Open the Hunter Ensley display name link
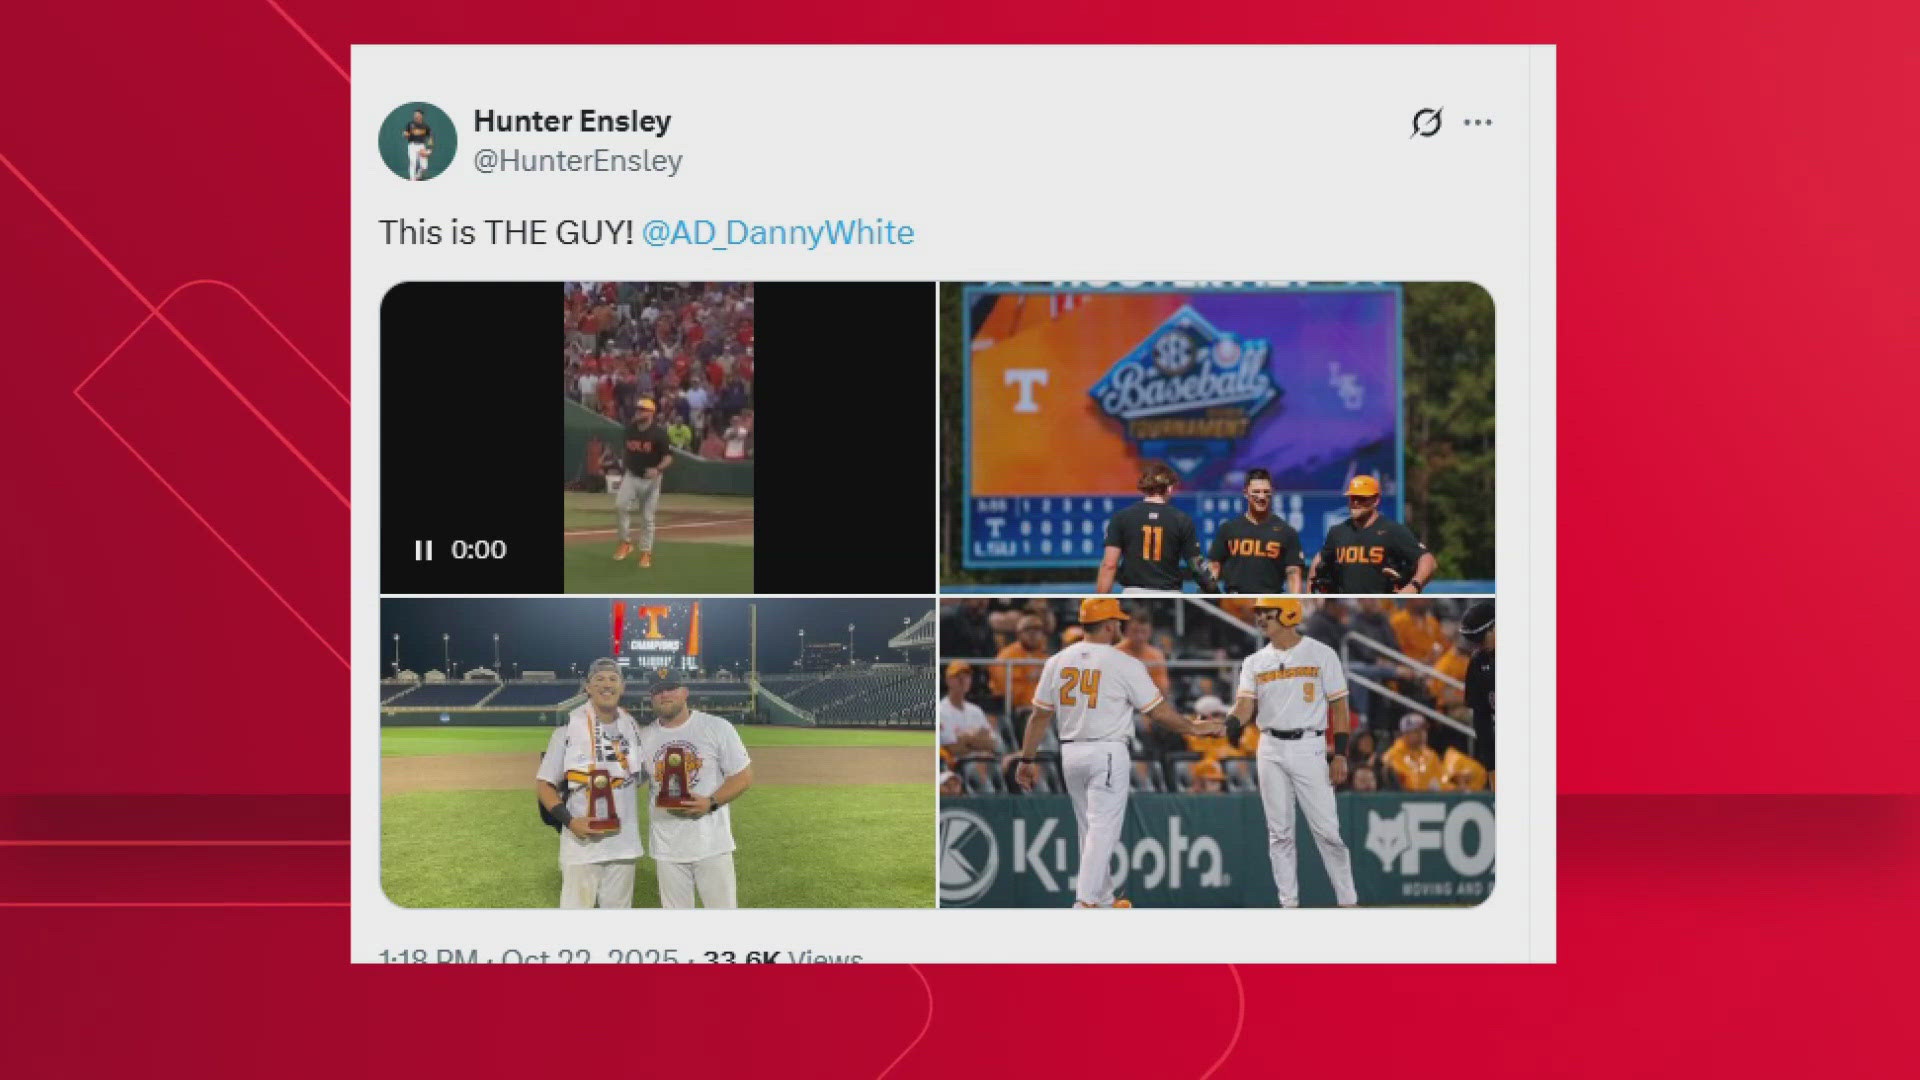The height and width of the screenshot is (1080, 1920). 571,121
